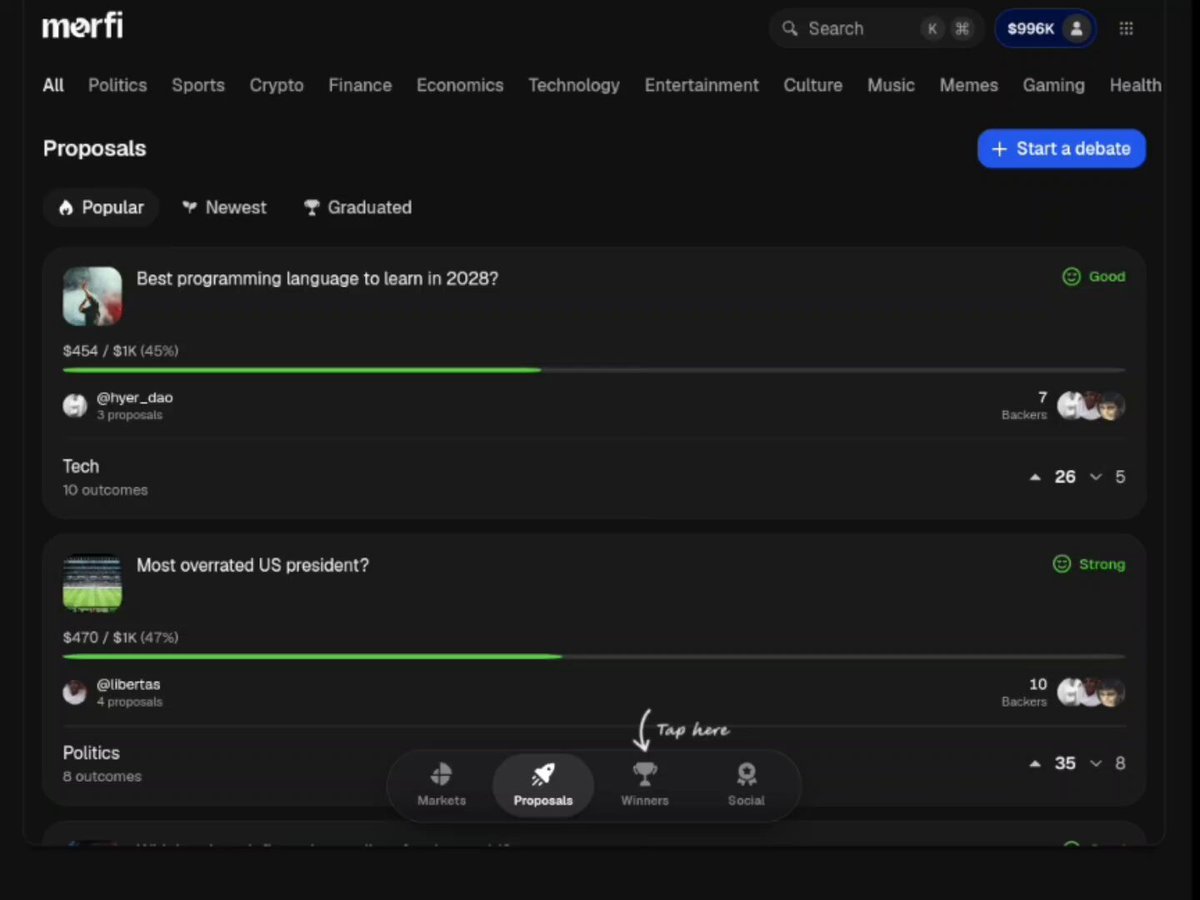
Task: Select the Crypto category
Action: tap(277, 85)
